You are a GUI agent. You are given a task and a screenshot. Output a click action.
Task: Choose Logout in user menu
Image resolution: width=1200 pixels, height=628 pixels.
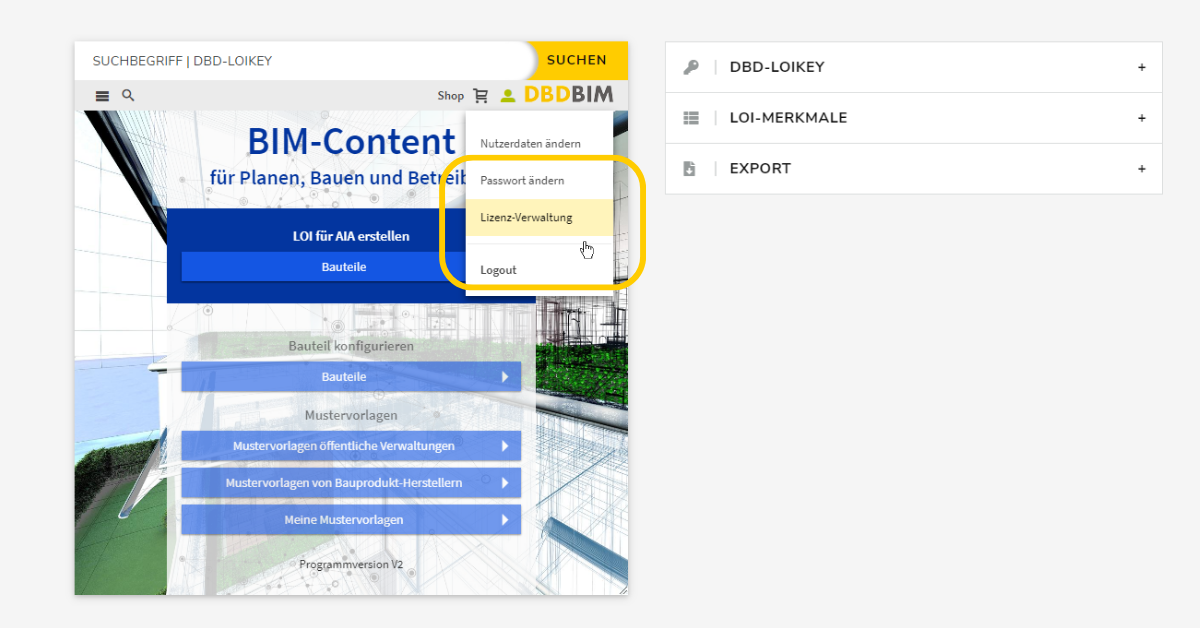coord(539,270)
